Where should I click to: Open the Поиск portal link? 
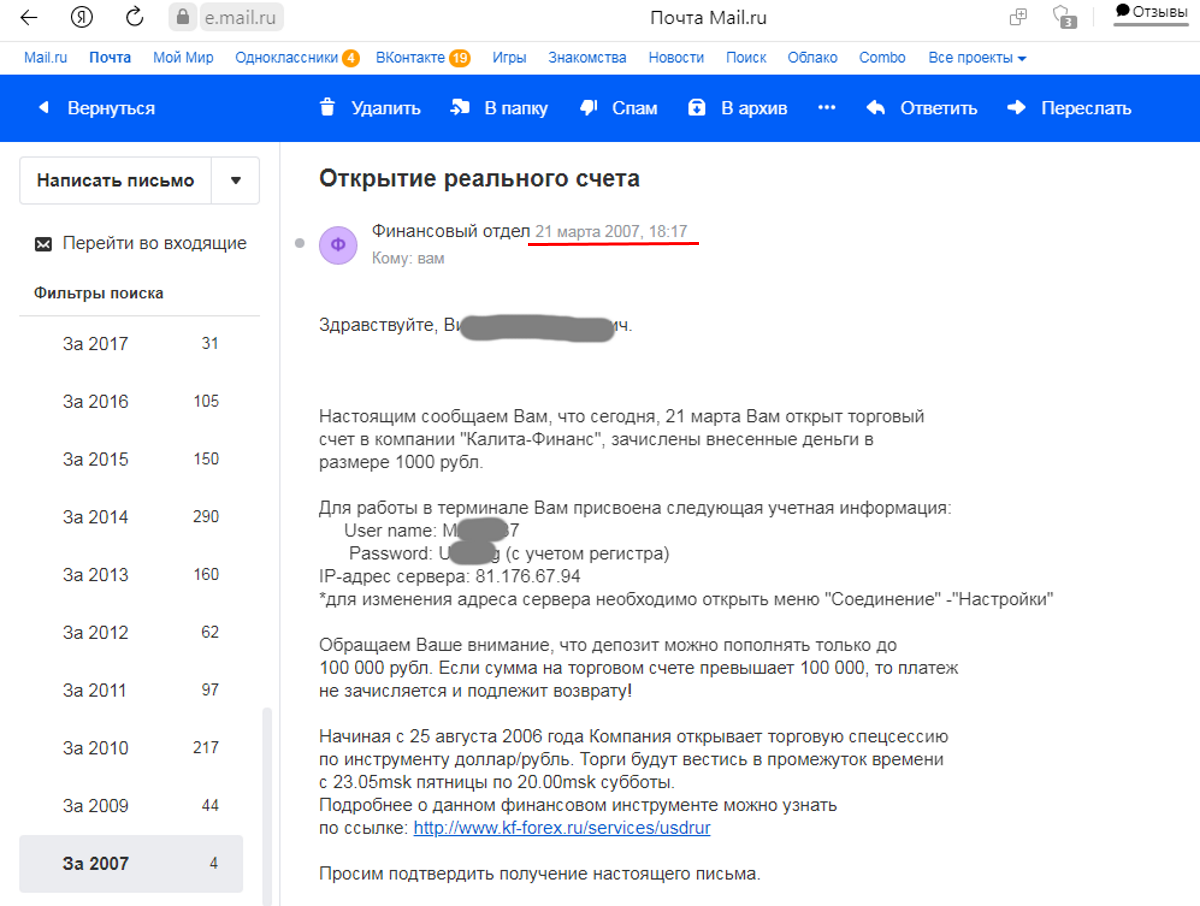(746, 58)
